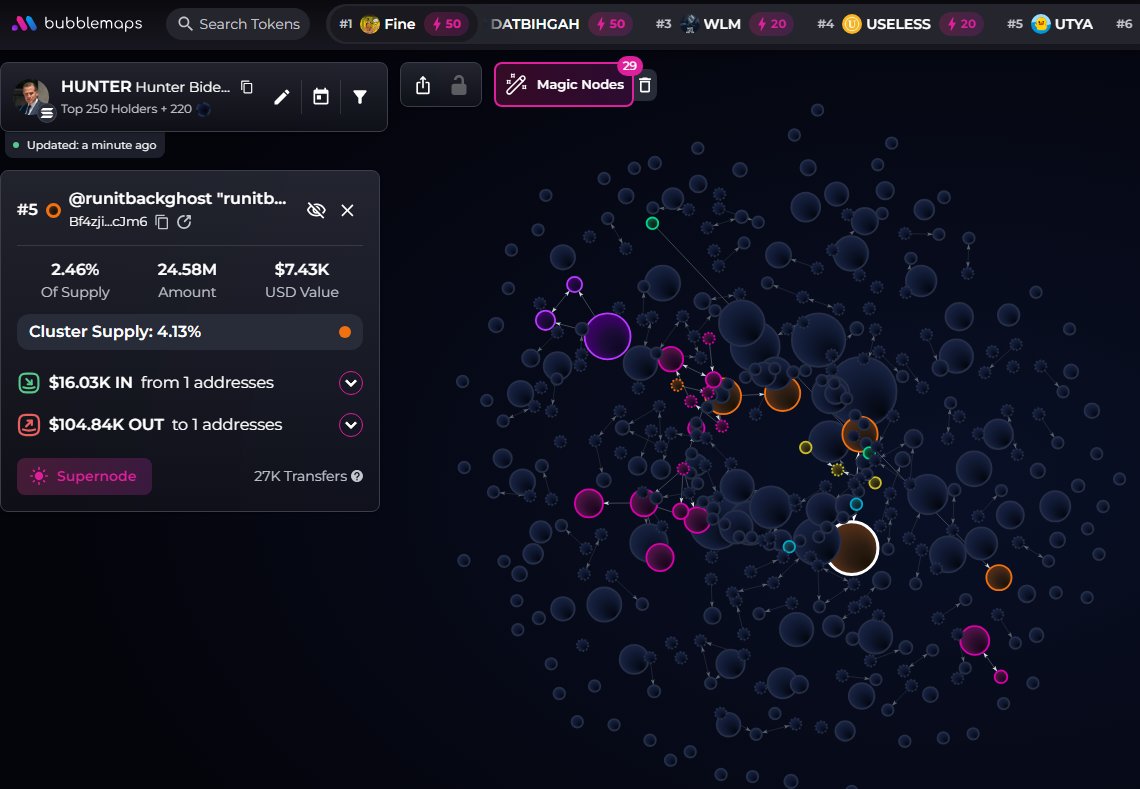Image resolution: width=1140 pixels, height=789 pixels.
Task: Copy the HUNTER token address
Action: click(247, 87)
